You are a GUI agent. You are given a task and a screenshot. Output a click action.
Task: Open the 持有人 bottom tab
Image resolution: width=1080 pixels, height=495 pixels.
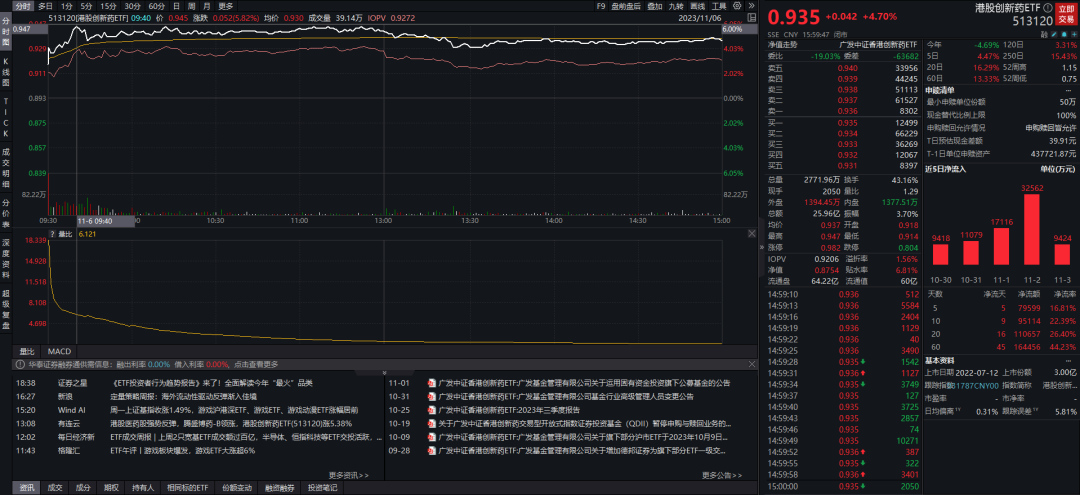(x=143, y=488)
